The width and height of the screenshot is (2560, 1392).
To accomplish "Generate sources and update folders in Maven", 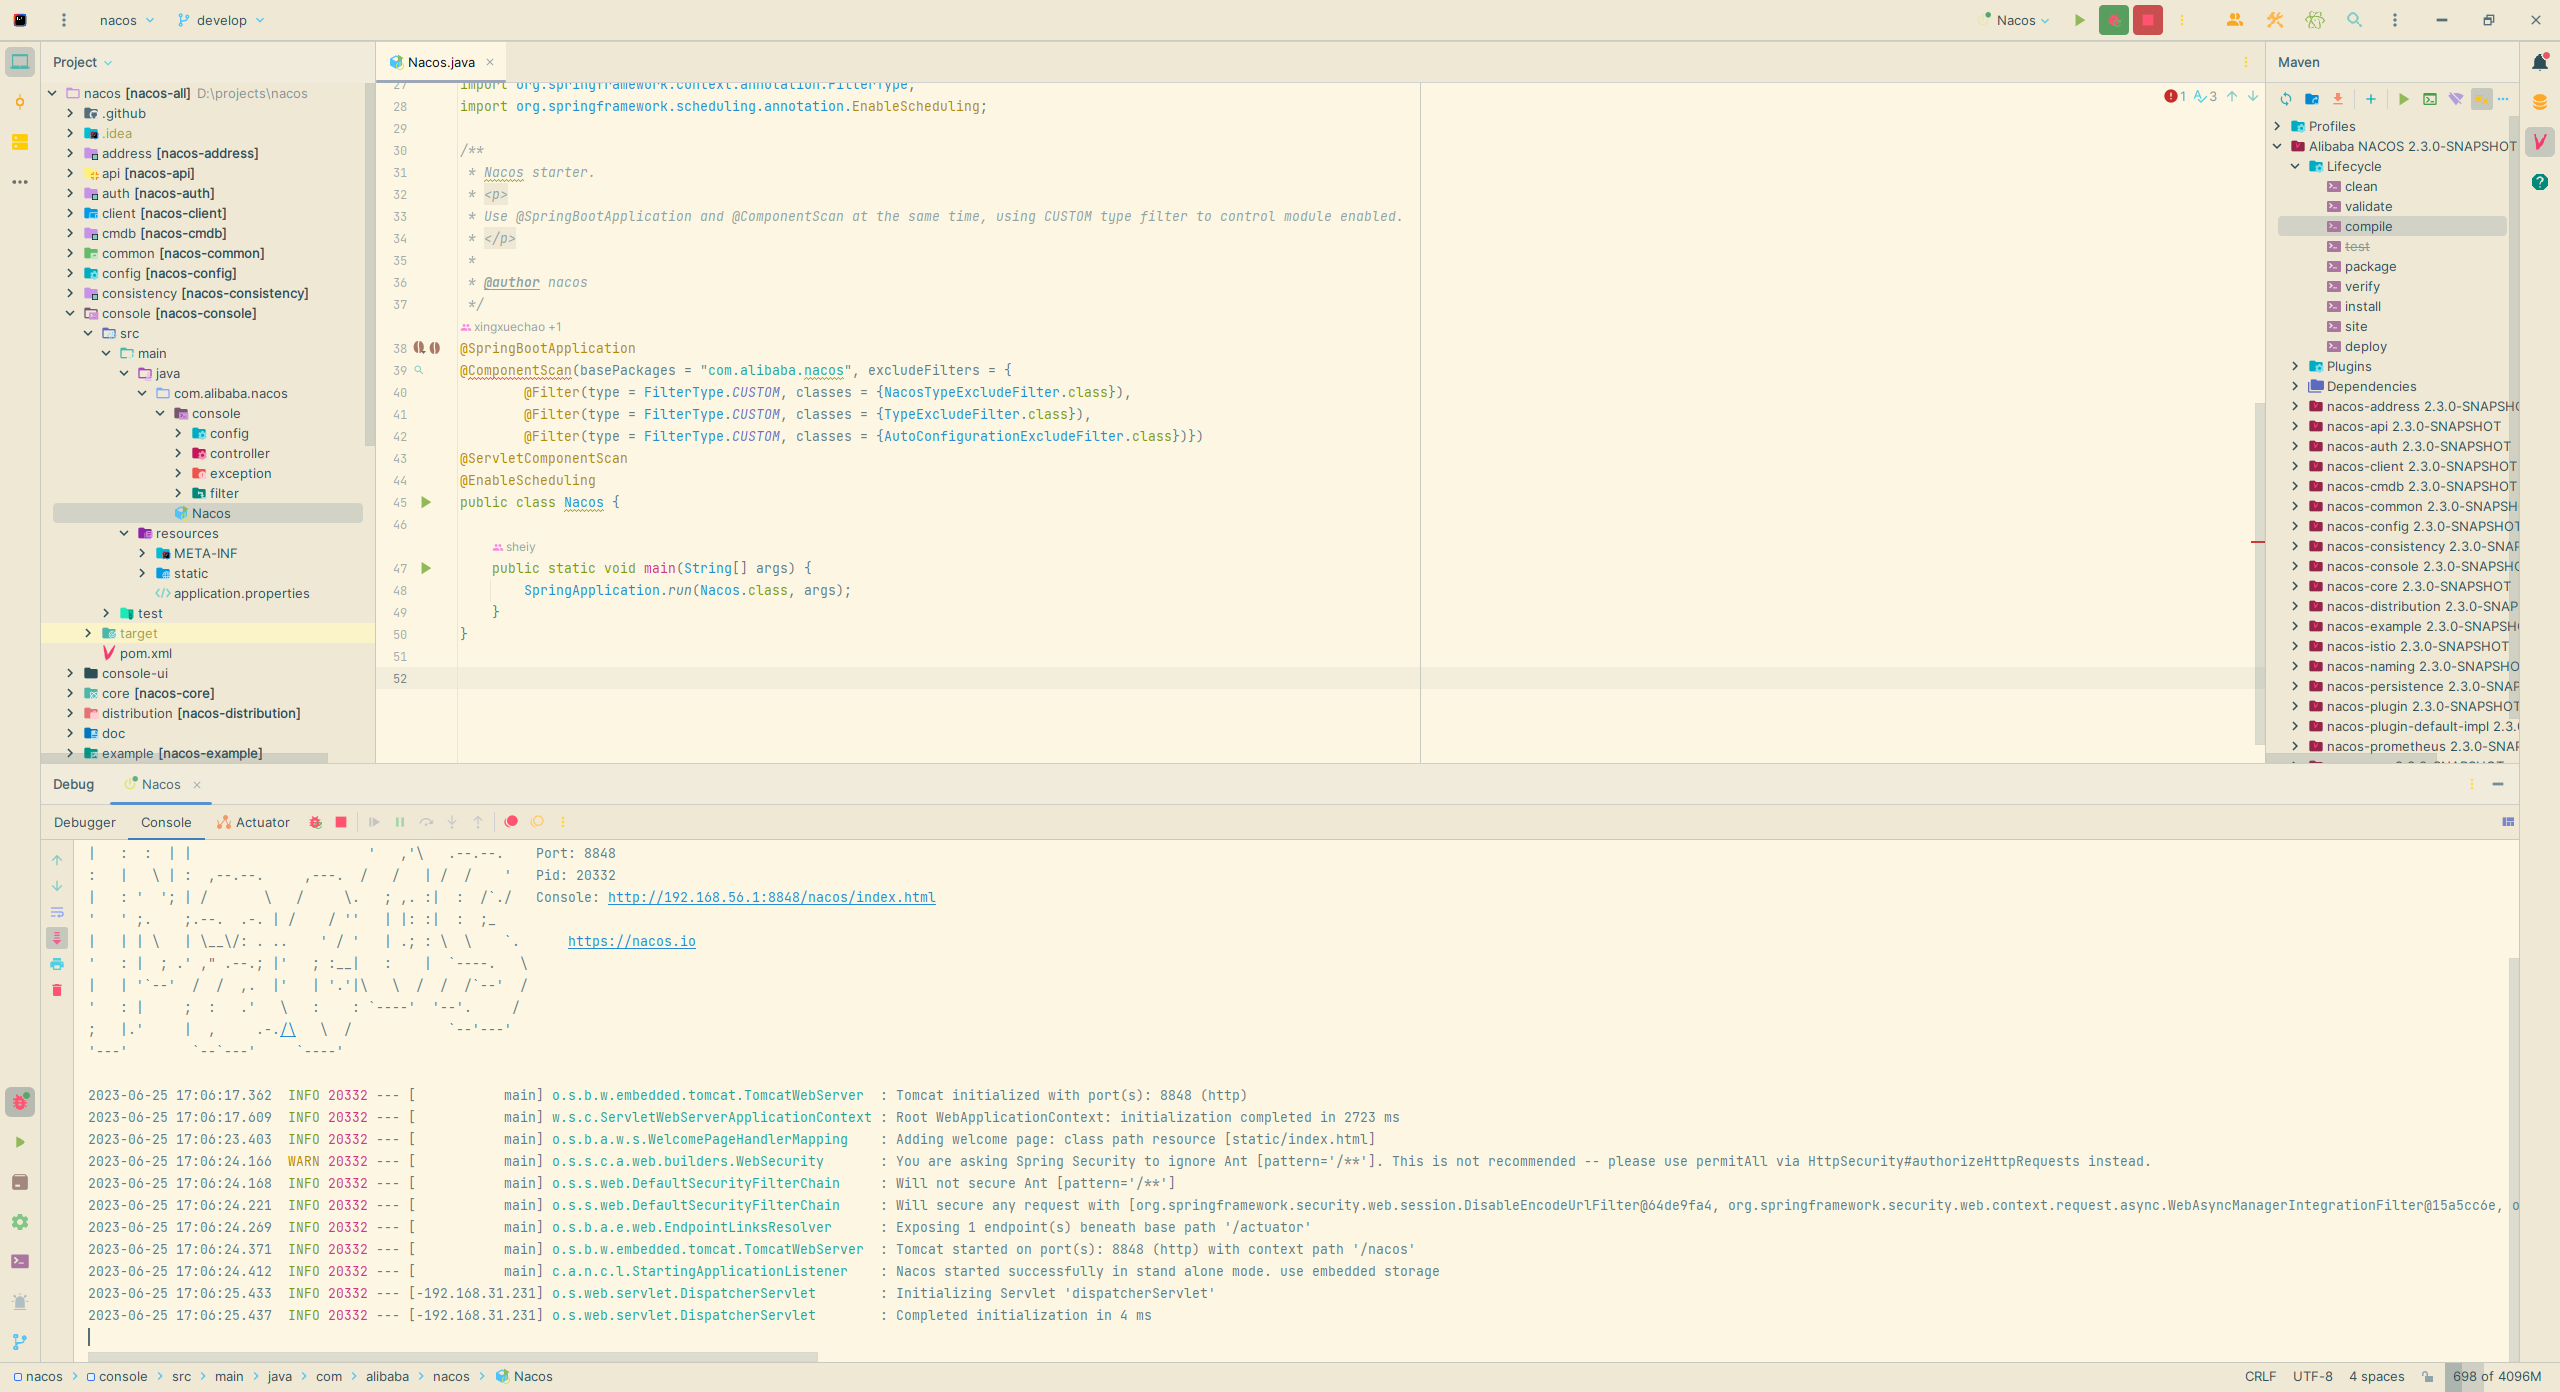I will point(2312,99).
